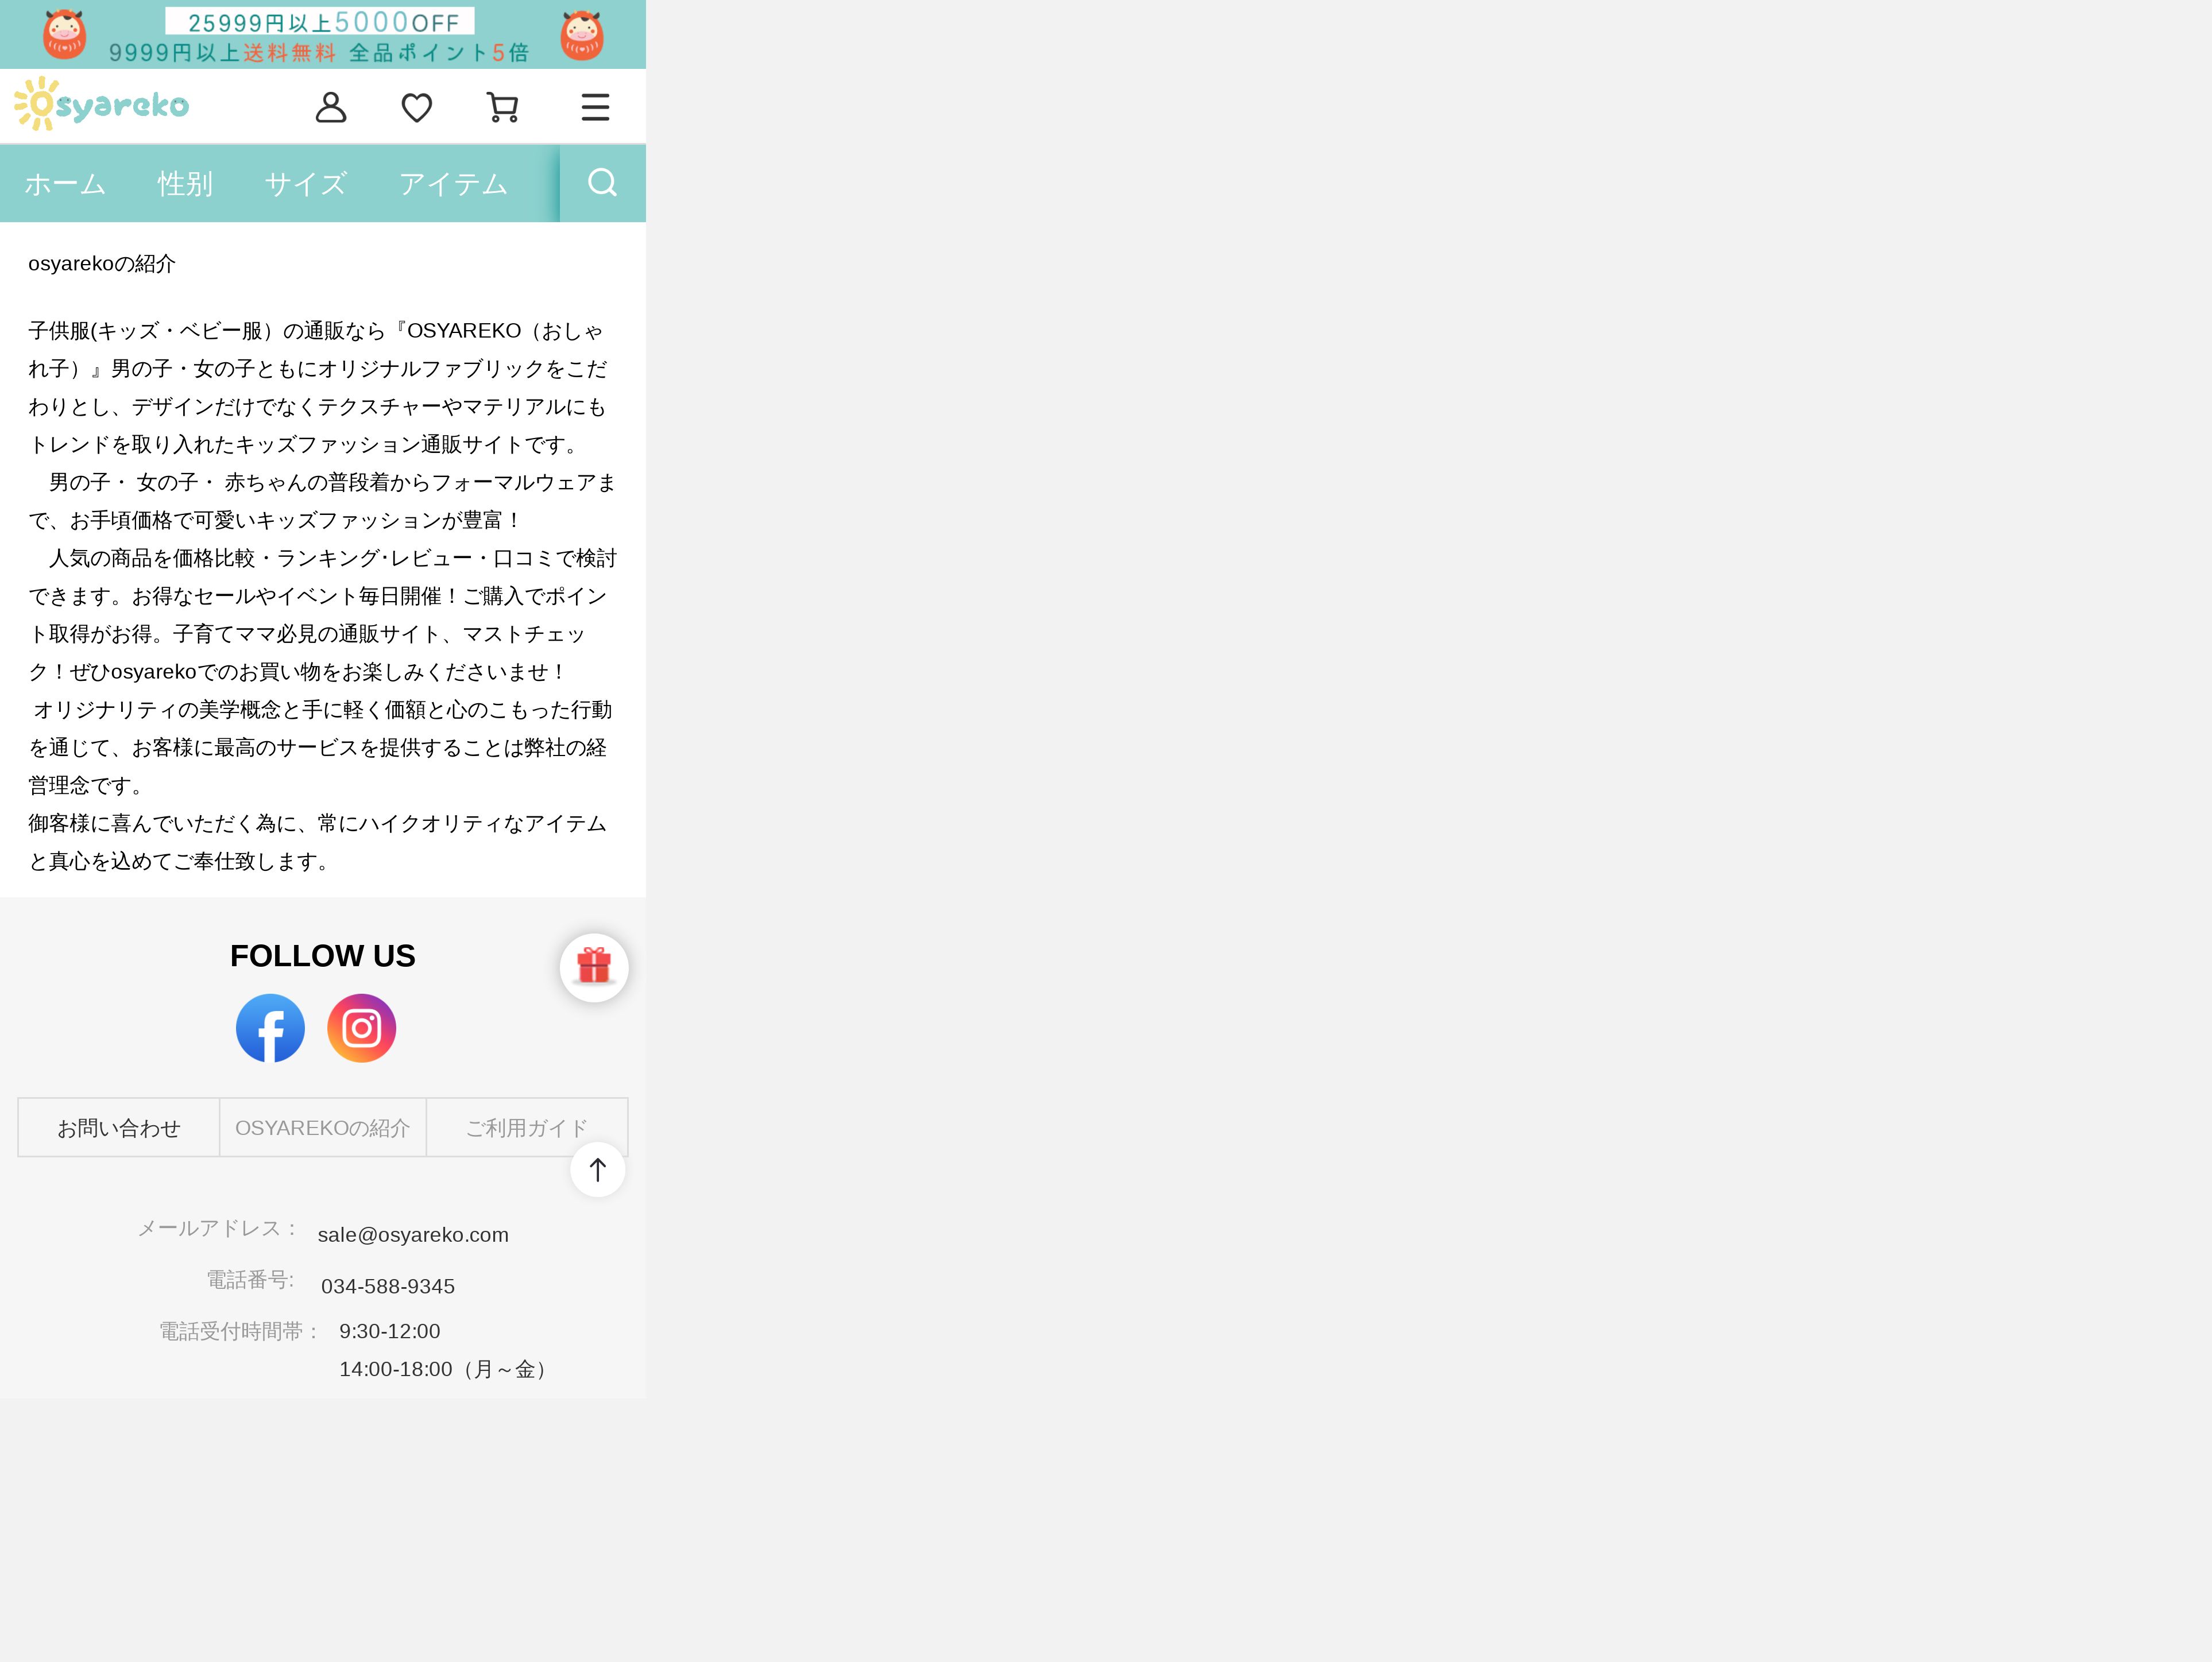Click the 電話番号 label

tap(251, 1280)
